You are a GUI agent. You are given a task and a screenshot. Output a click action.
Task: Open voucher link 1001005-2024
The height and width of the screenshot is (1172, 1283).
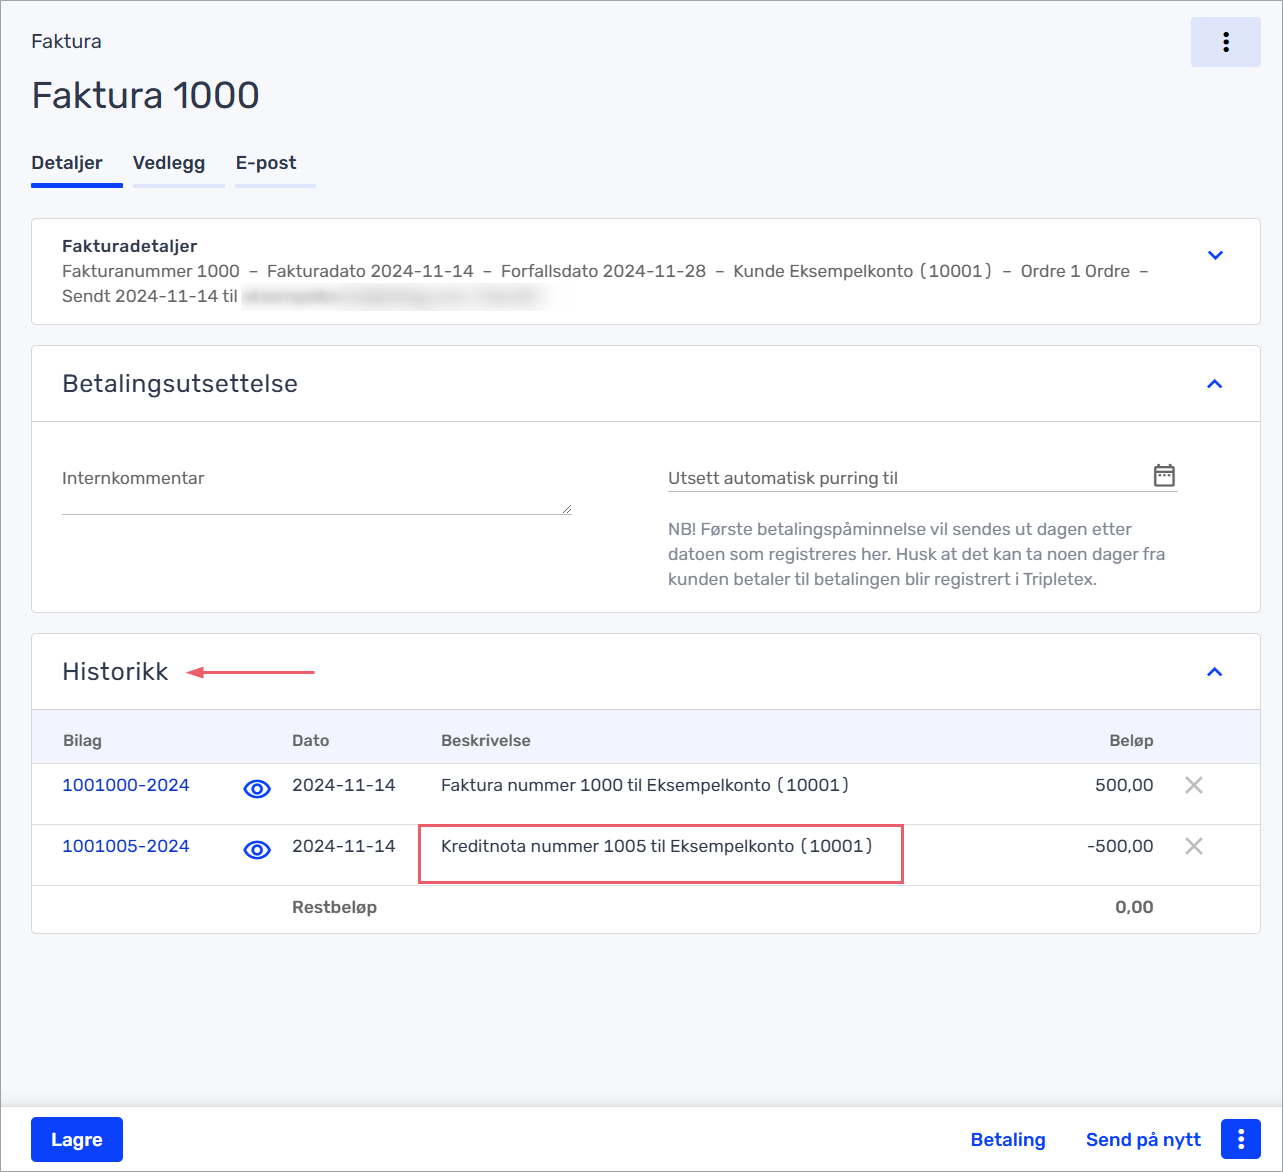click(x=126, y=846)
